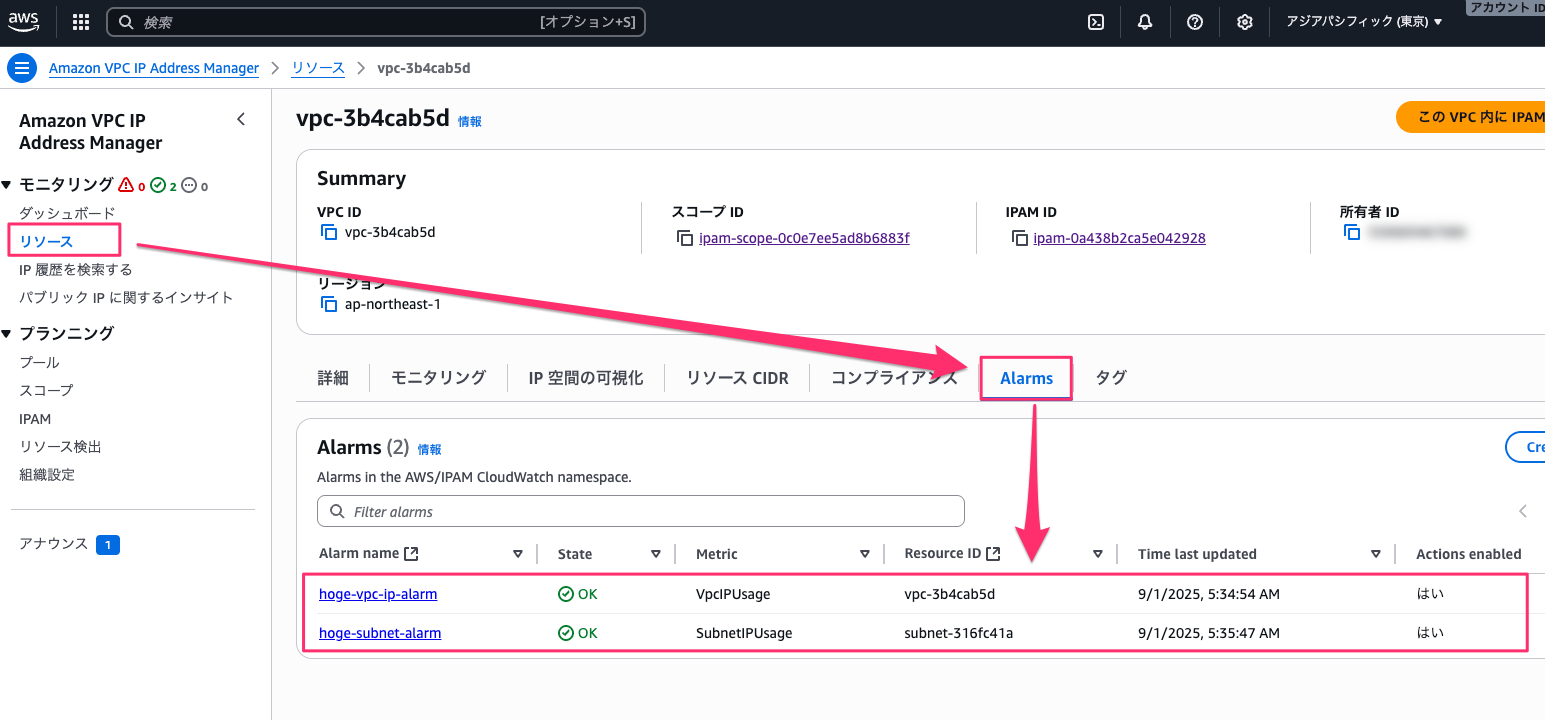Viewport: 1545px width, 720px height.
Task: Toggle the hamburger navigation menu button
Action: click(x=21, y=68)
